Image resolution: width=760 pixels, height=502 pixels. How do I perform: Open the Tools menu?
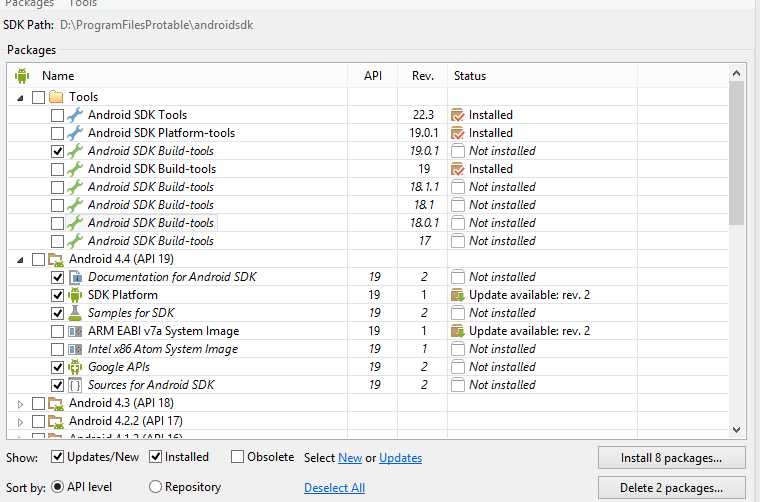[x=83, y=3]
